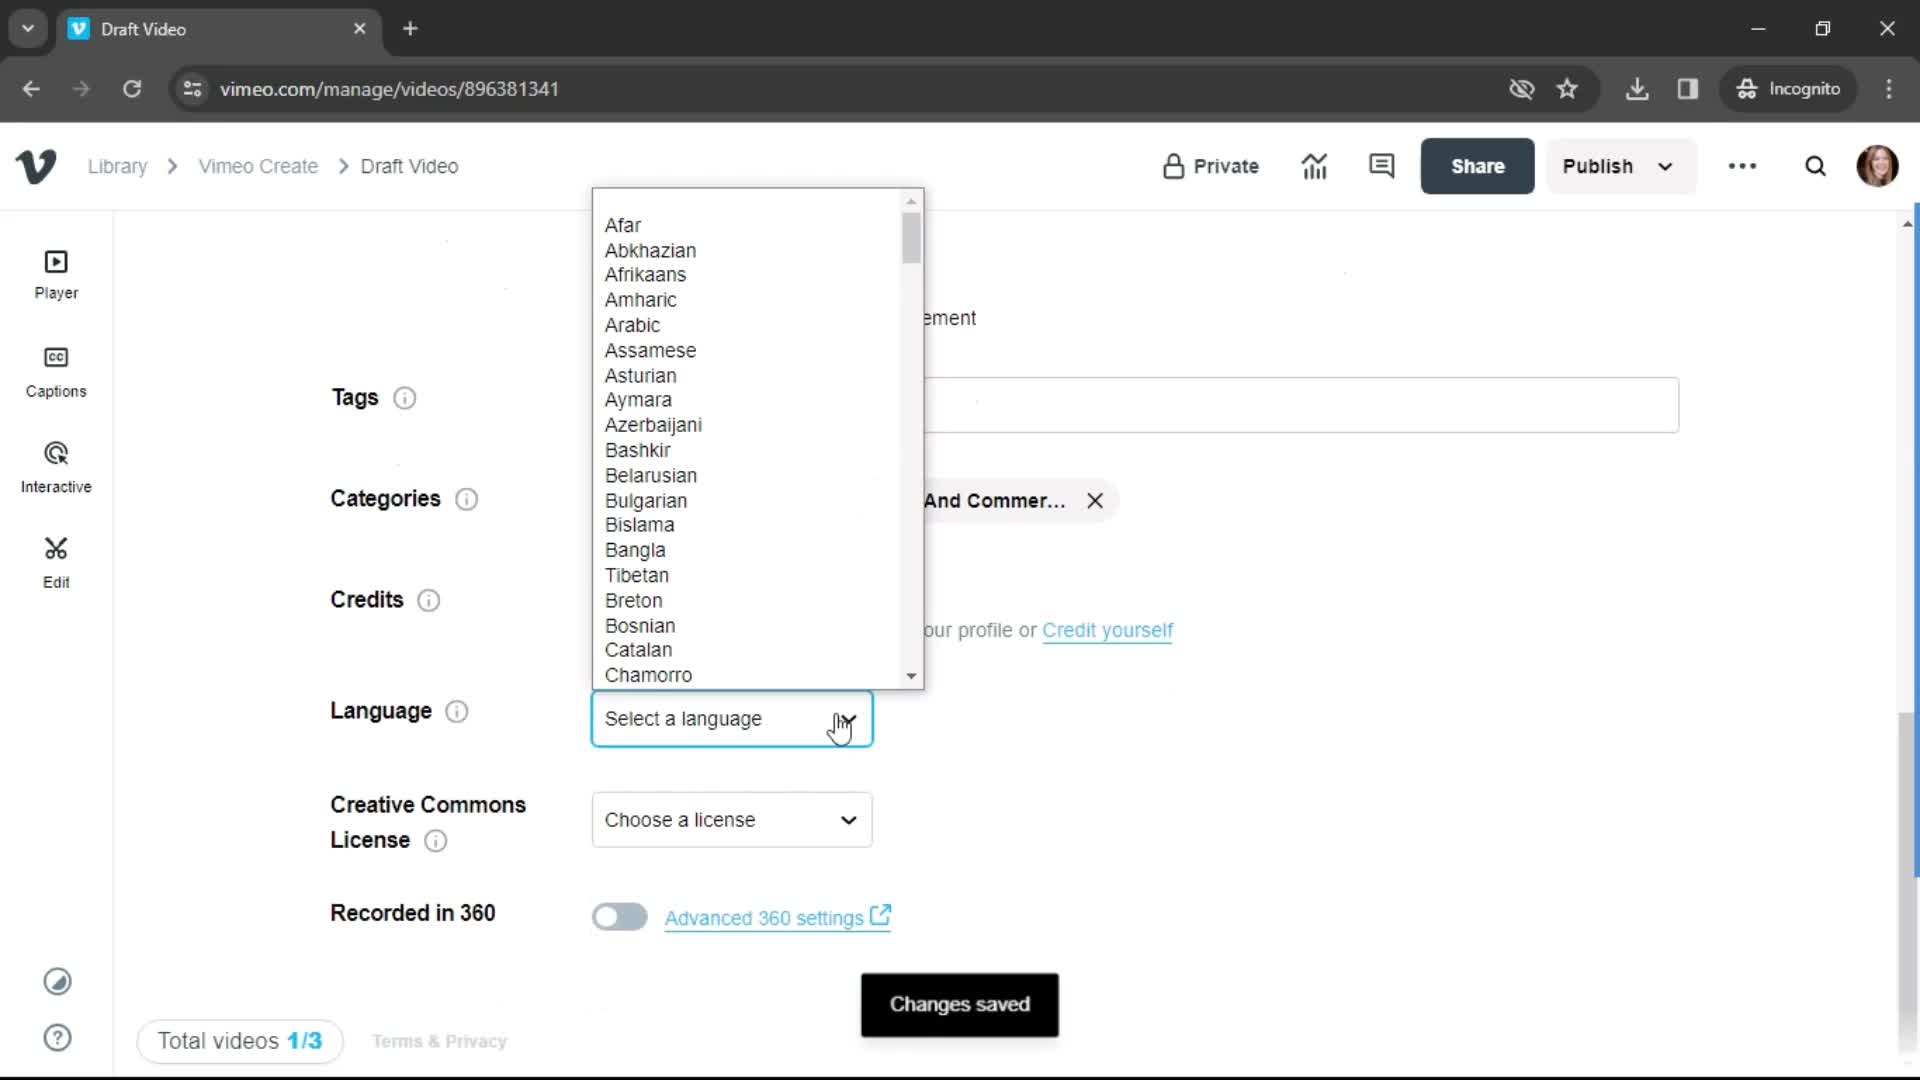Image resolution: width=1920 pixels, height=1080 pixels.
Task: Show info tooltip for Categories
Action: [466, 499]
